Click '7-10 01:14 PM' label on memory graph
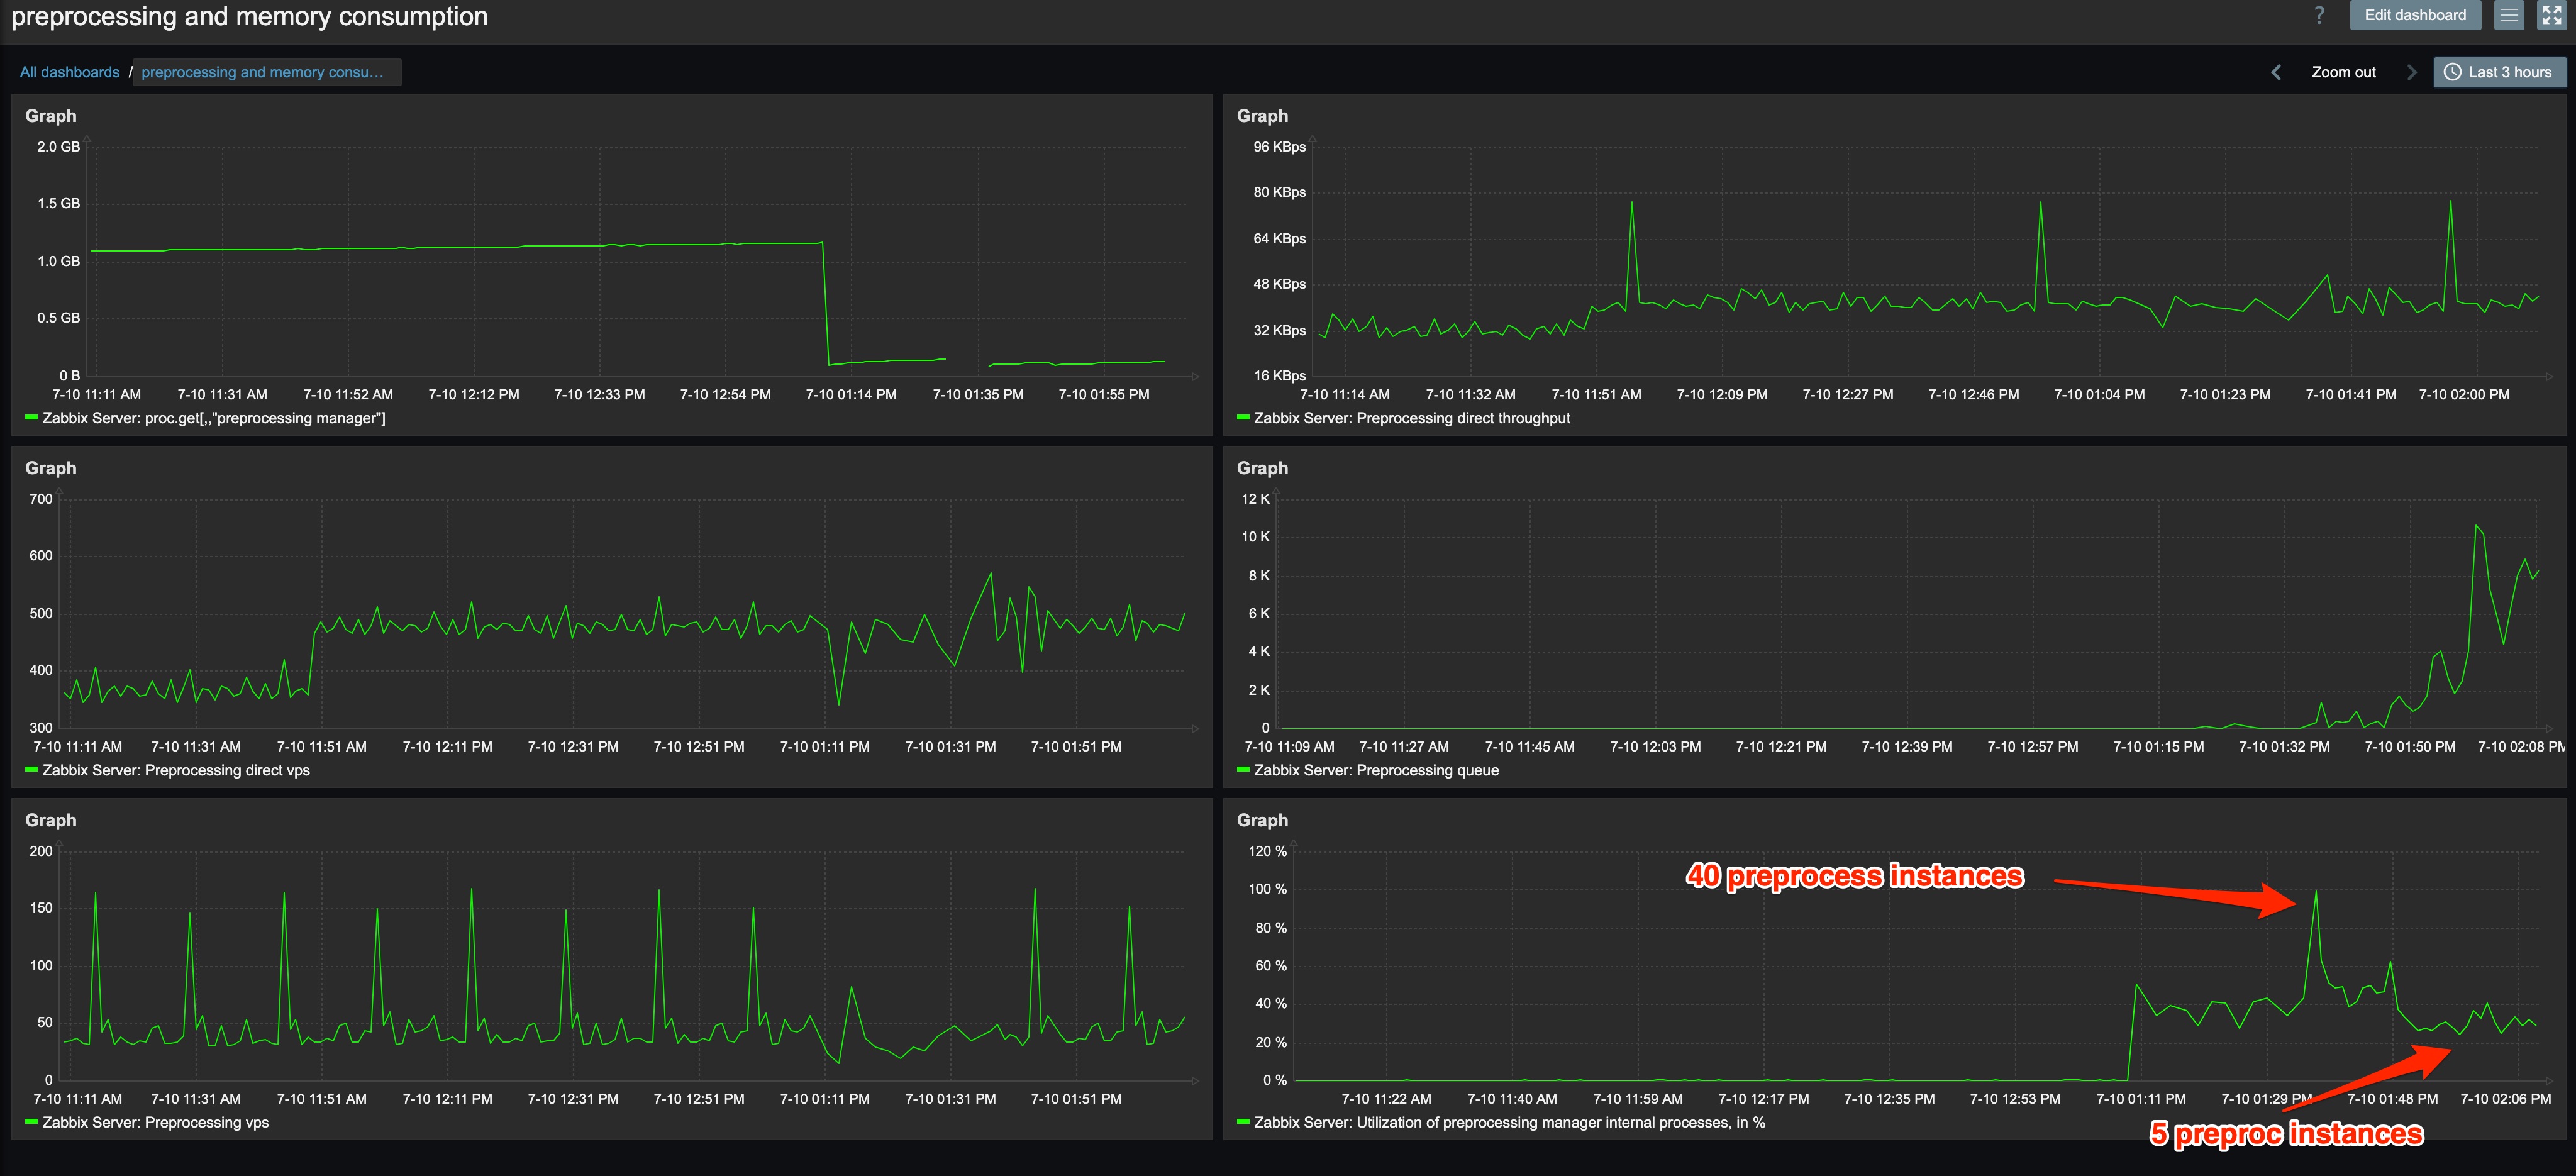This screenshot has height=1176, width=2576. 851,395
